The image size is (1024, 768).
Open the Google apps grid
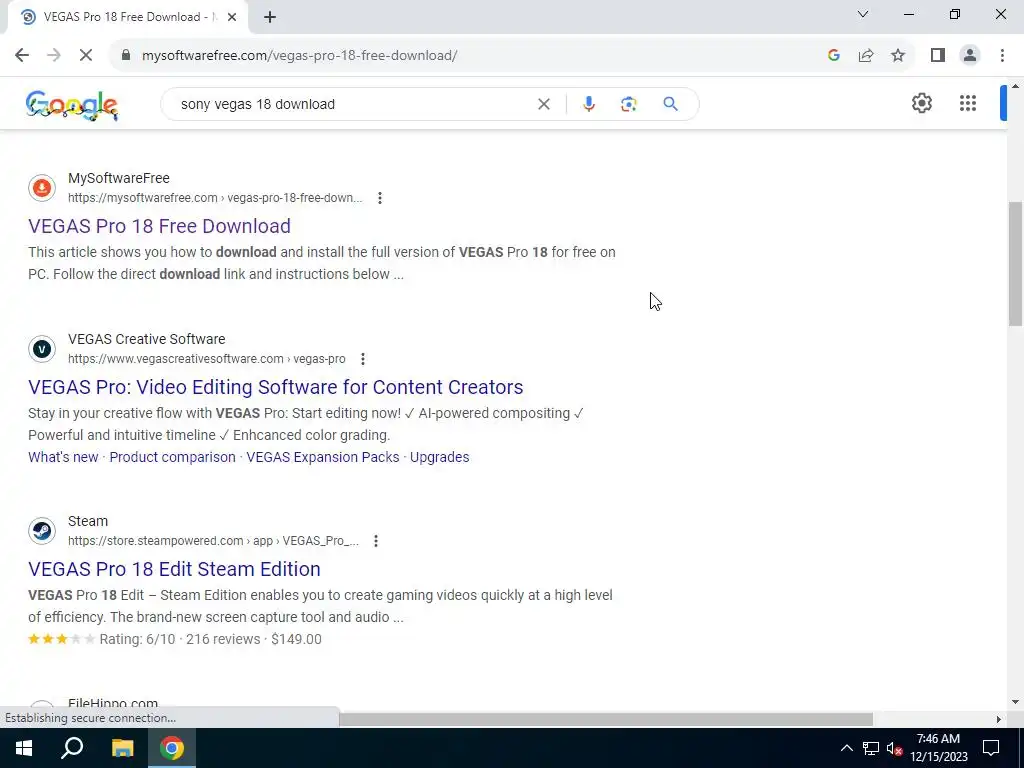(x=968, y=103)
